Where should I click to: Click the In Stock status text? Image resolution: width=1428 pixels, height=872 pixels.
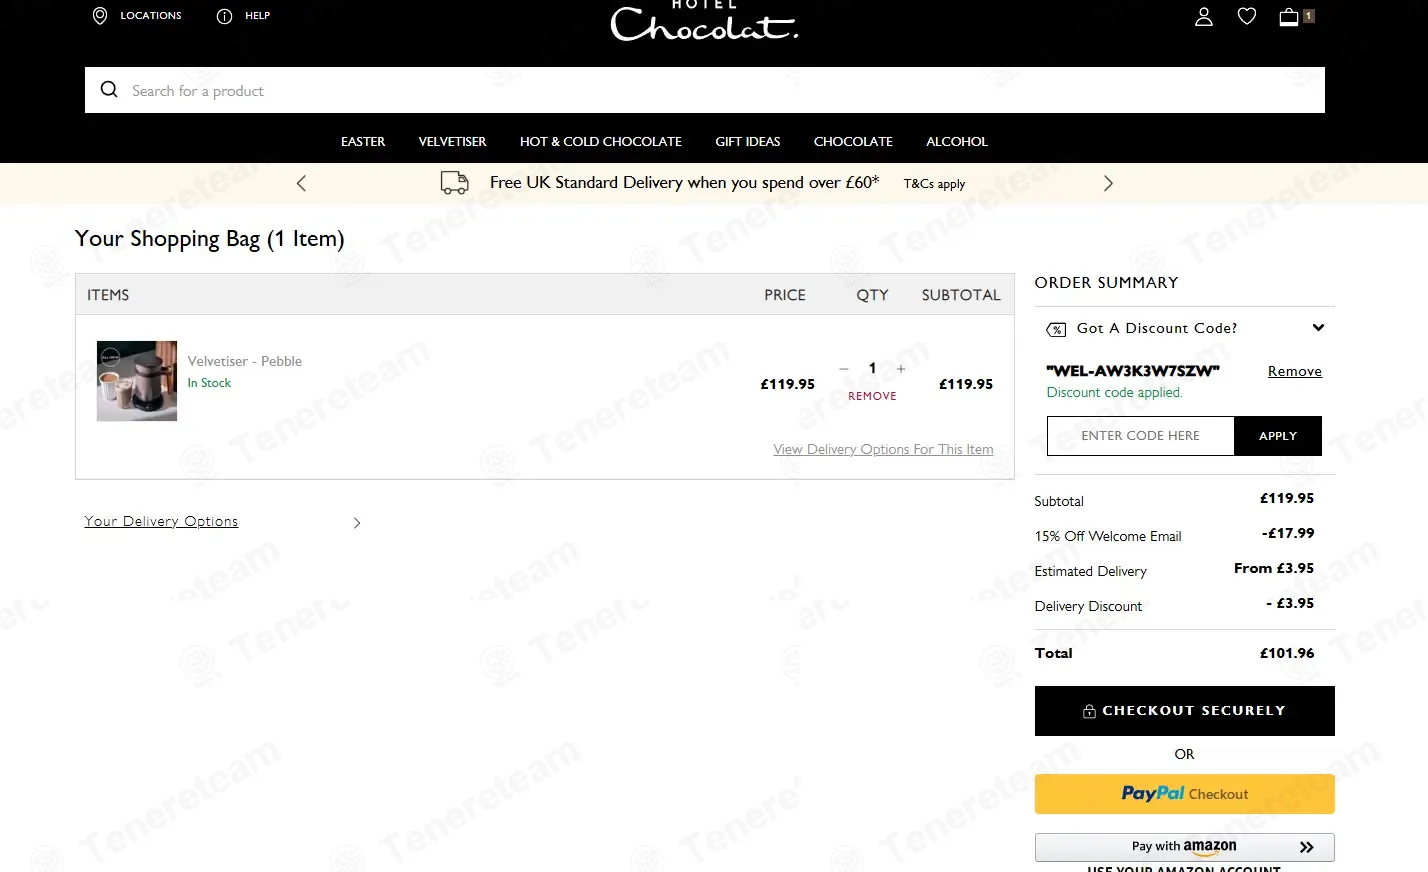pyautogui.click(x=209, y=383)
